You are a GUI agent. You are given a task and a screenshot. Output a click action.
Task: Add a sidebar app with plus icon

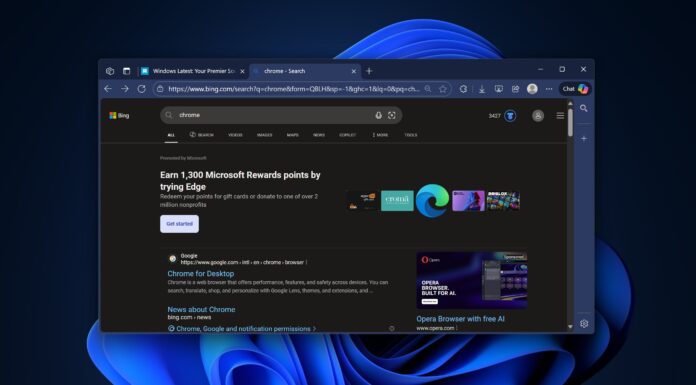tap(584, 139)
